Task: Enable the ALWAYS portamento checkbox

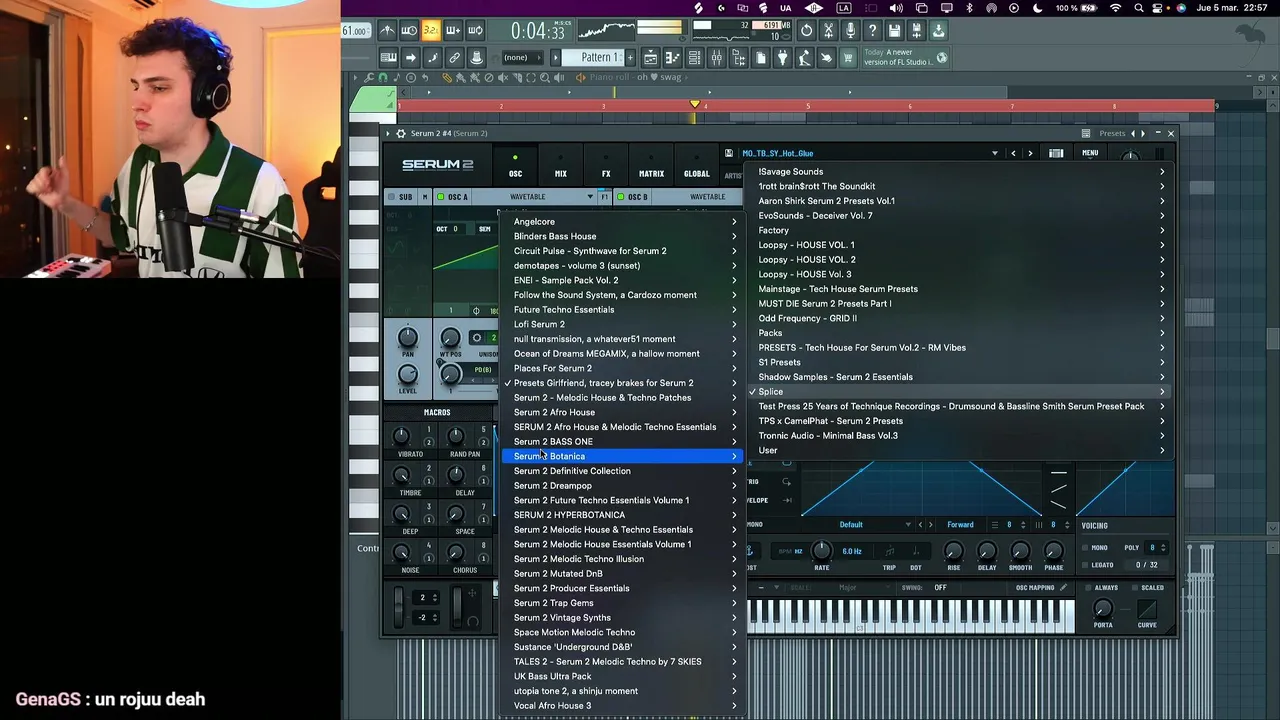Action: coord(1088,588)
